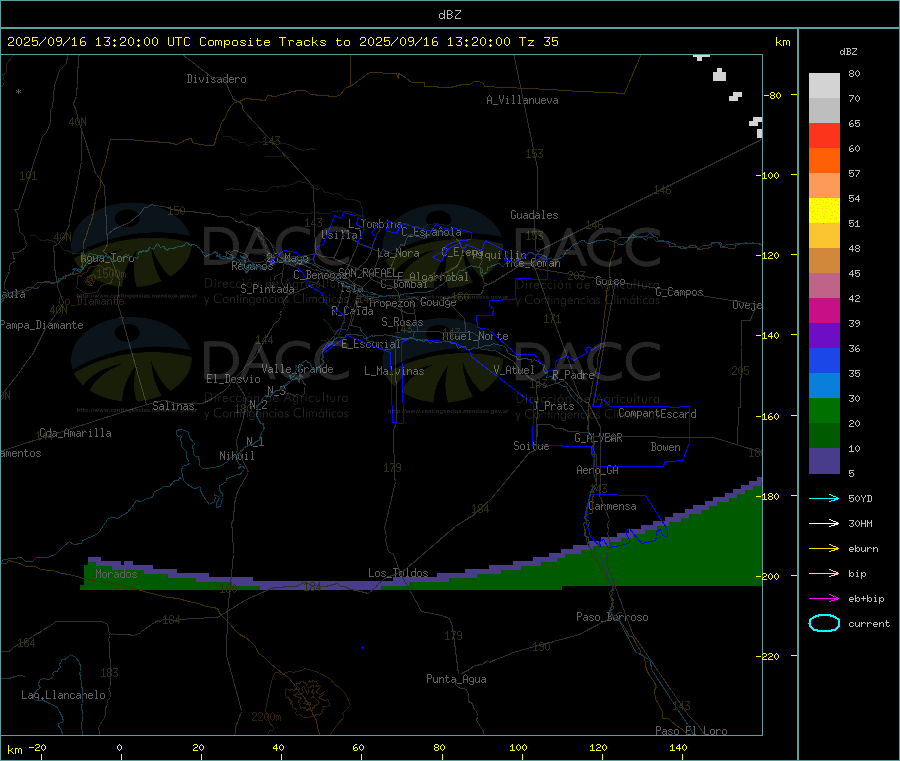Click the Los_Toldos map label
This screenshot has width=900, height=761.
click(398, 573)
